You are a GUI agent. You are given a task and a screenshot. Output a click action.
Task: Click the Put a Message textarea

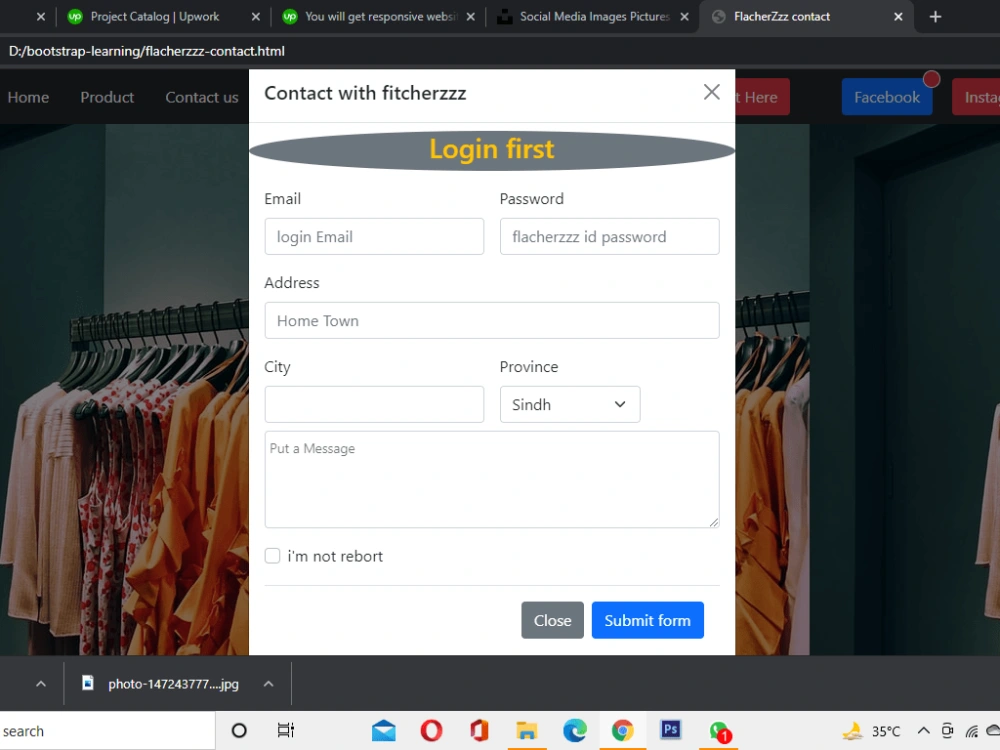click(492, 480)
